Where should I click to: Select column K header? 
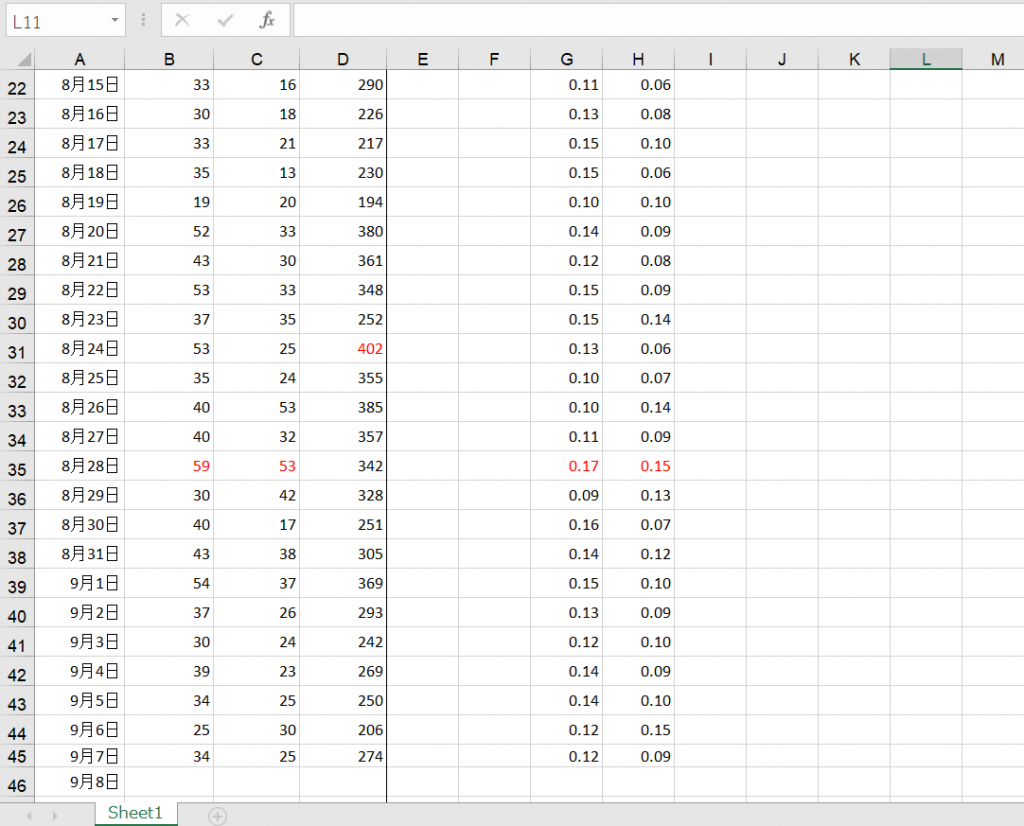[854, 59]
